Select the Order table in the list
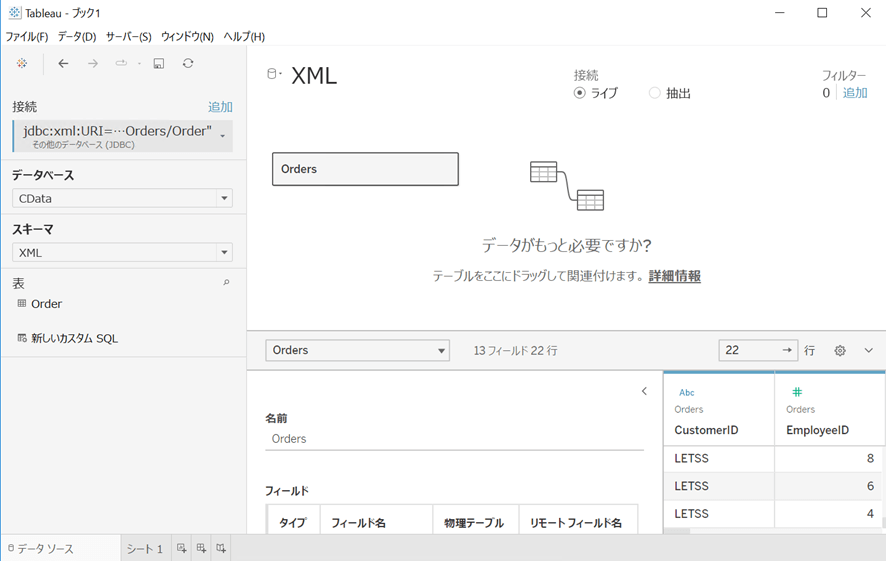The height and width of the screenshot is (561, 886). click(x=46, y=304)
